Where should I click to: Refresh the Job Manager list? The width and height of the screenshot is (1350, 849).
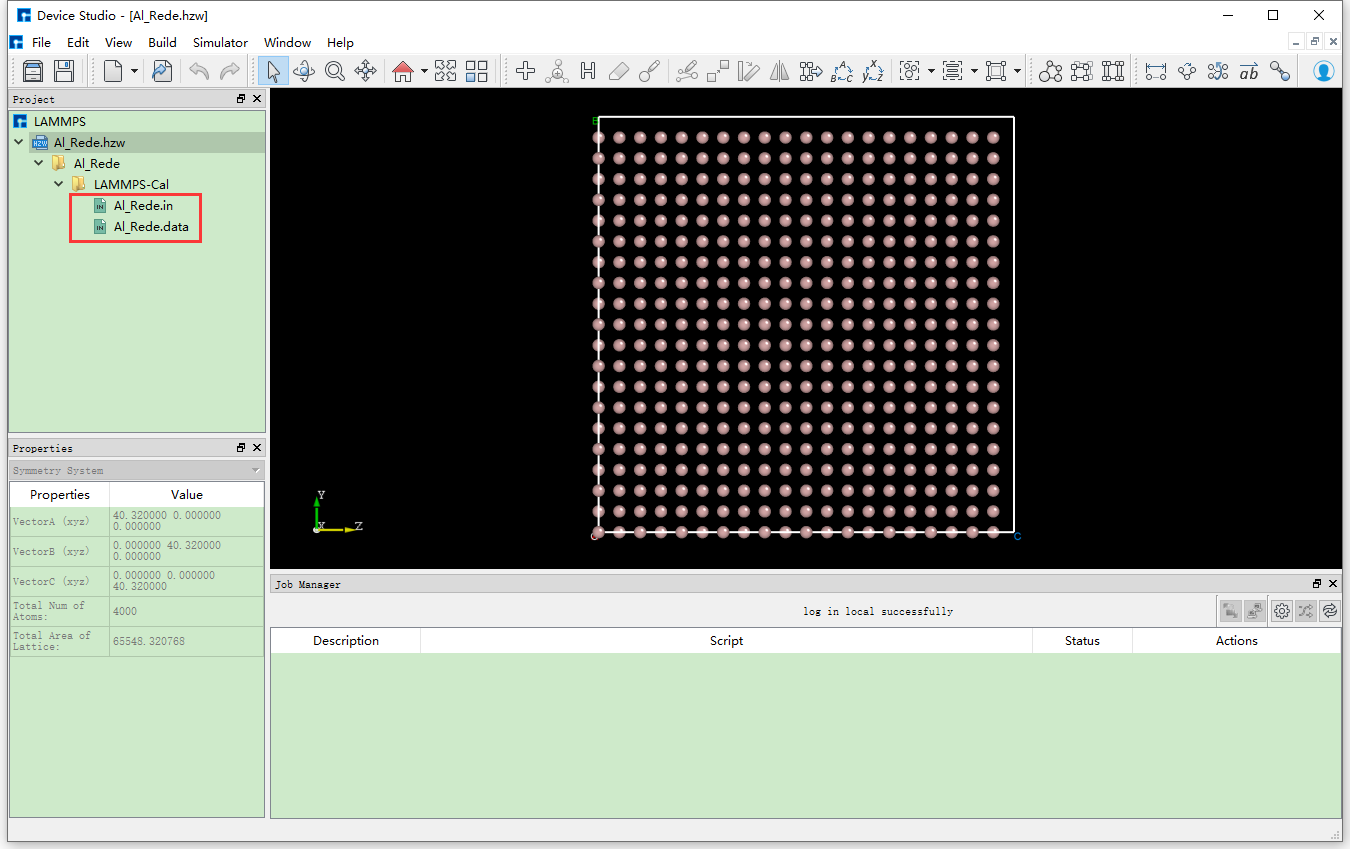1329,610
